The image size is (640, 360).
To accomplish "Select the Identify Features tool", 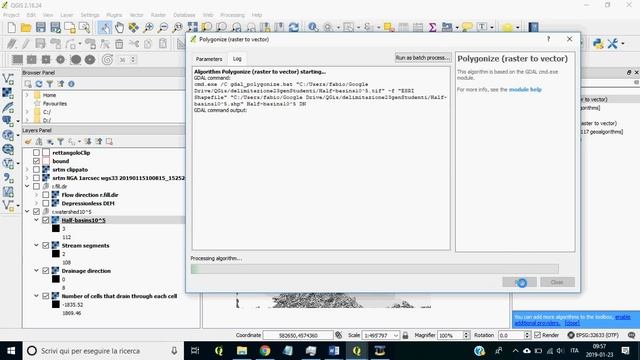I will [x=313, y=27].
